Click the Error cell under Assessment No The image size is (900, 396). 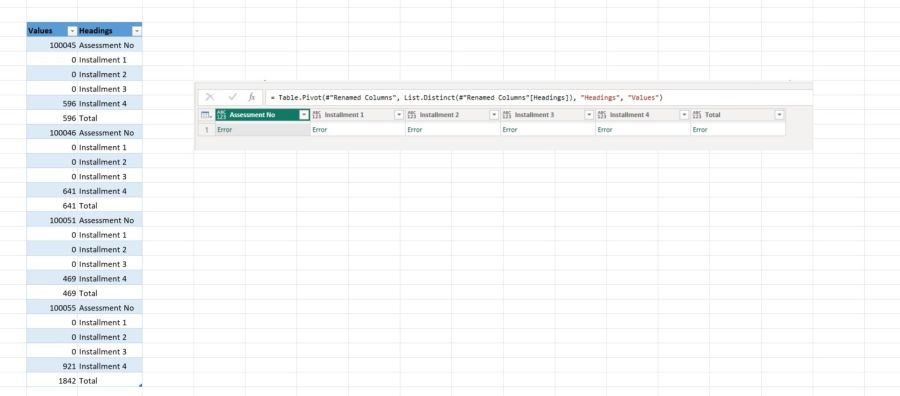click(263, 130)
